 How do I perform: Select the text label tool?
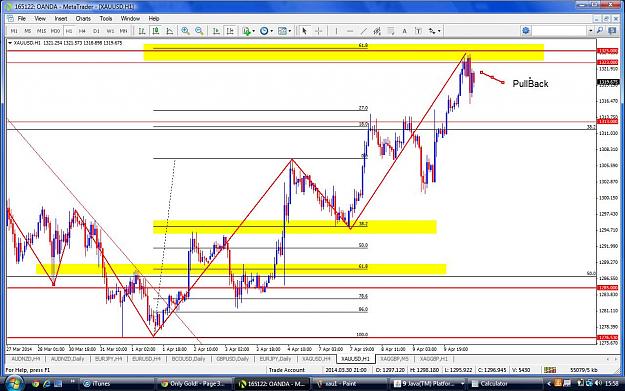[x=418, y=31]
